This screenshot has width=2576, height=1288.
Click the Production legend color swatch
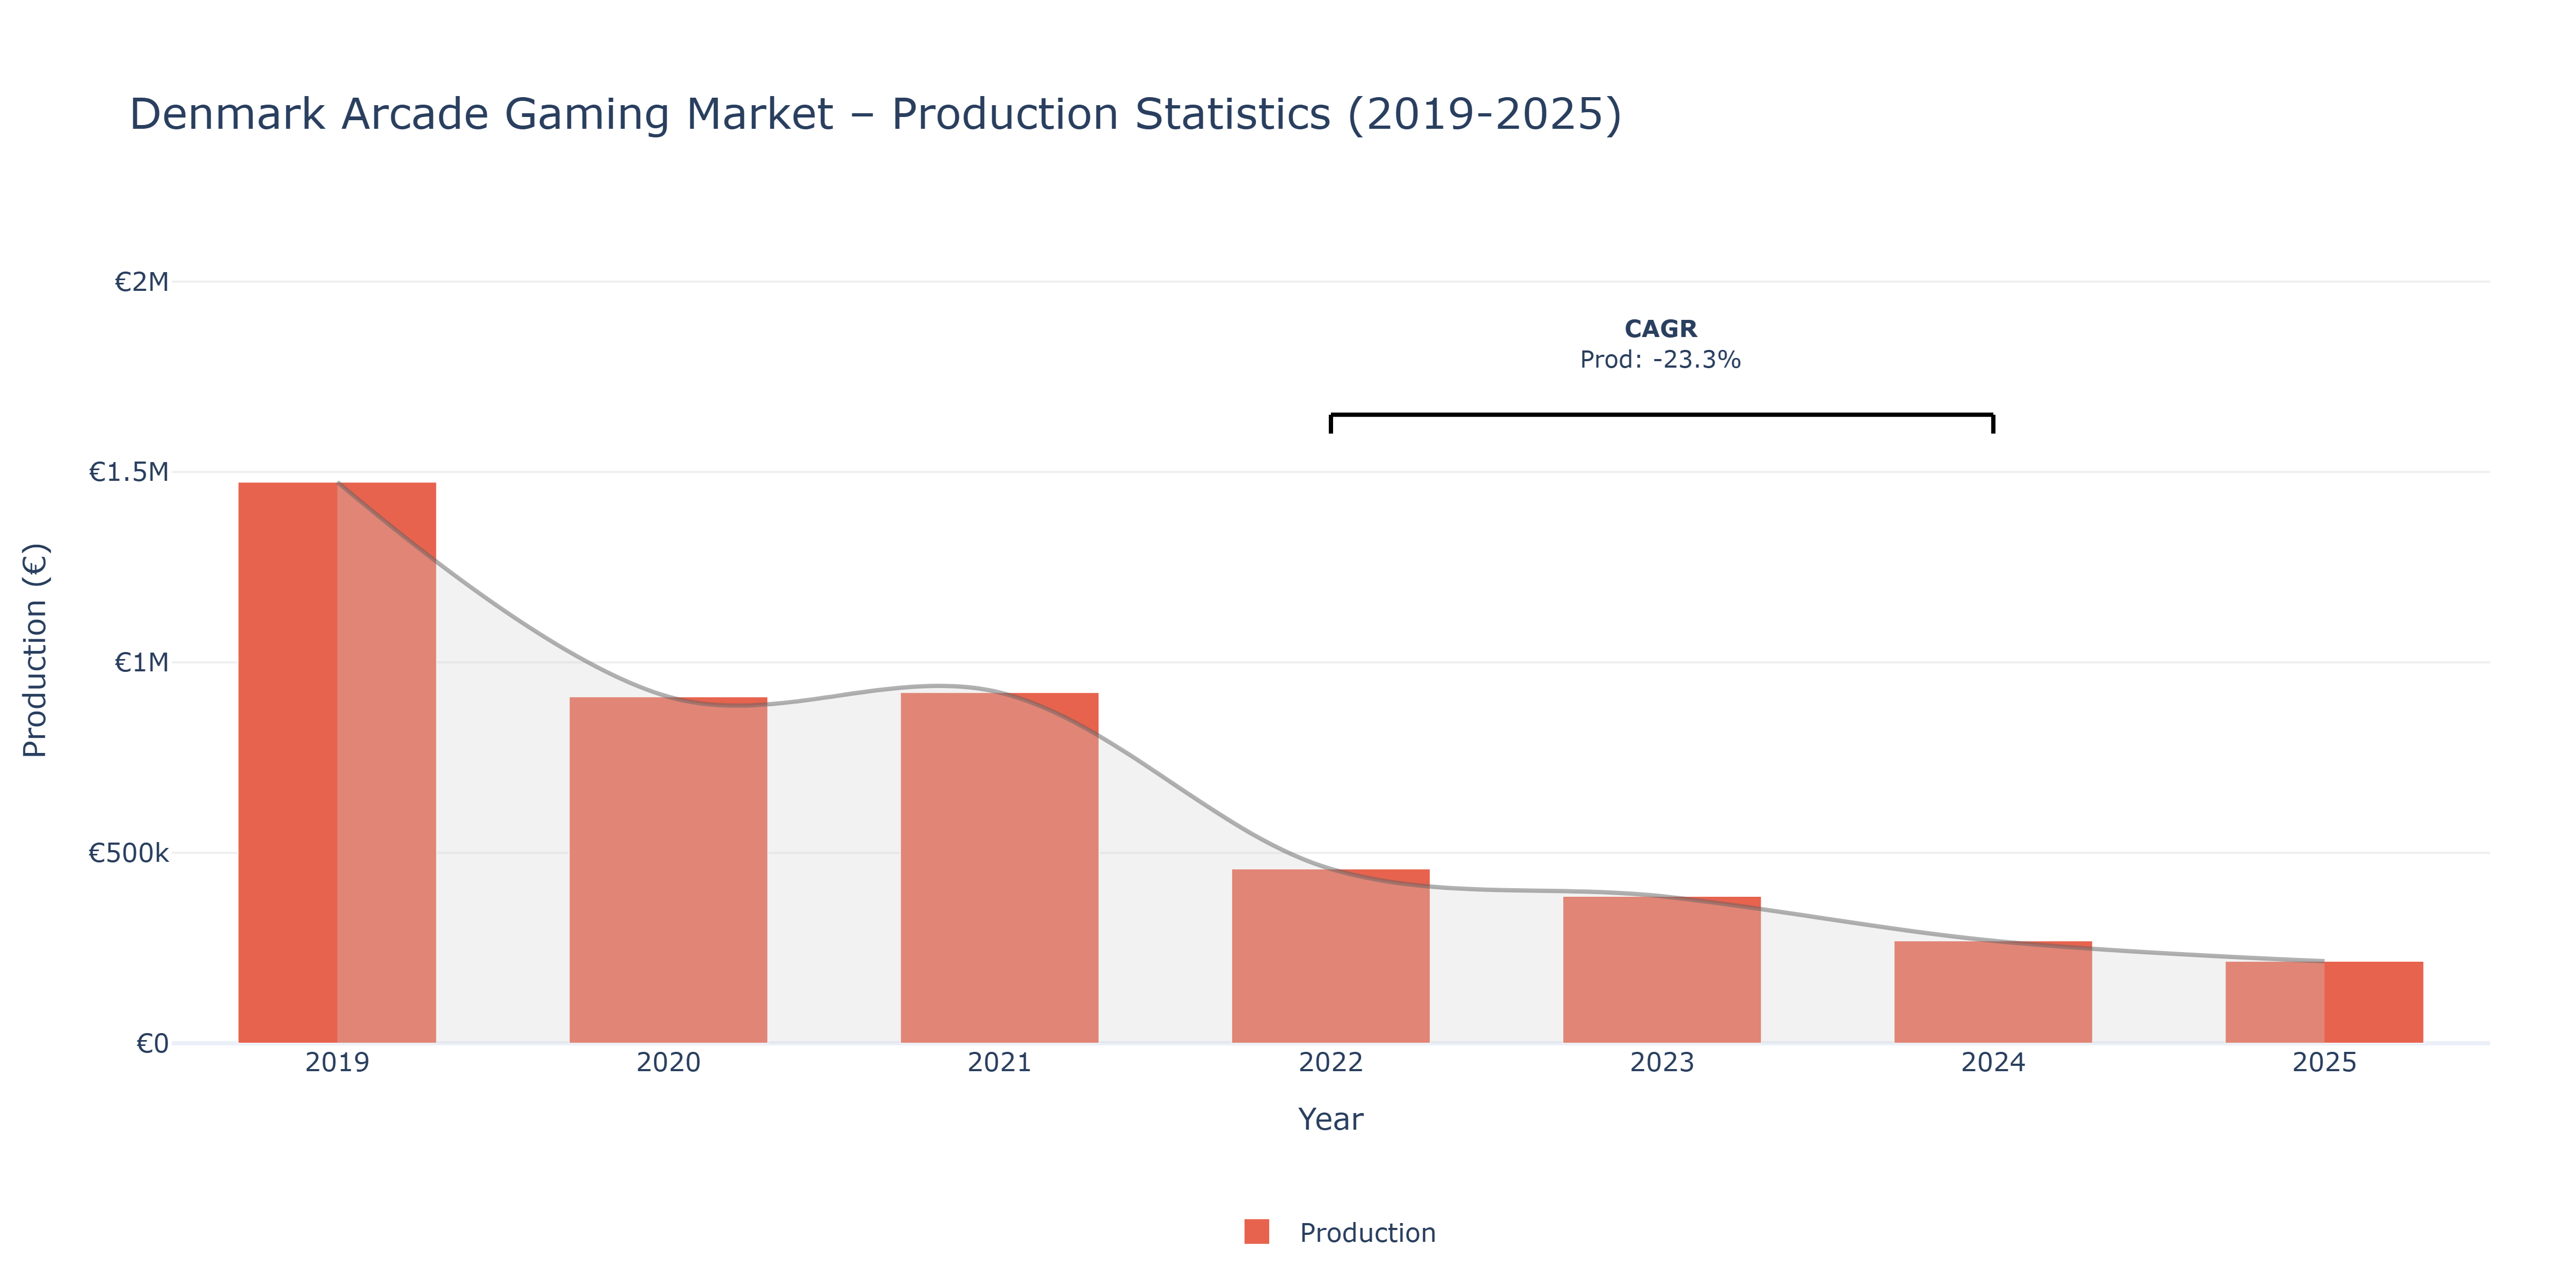1256,1232
